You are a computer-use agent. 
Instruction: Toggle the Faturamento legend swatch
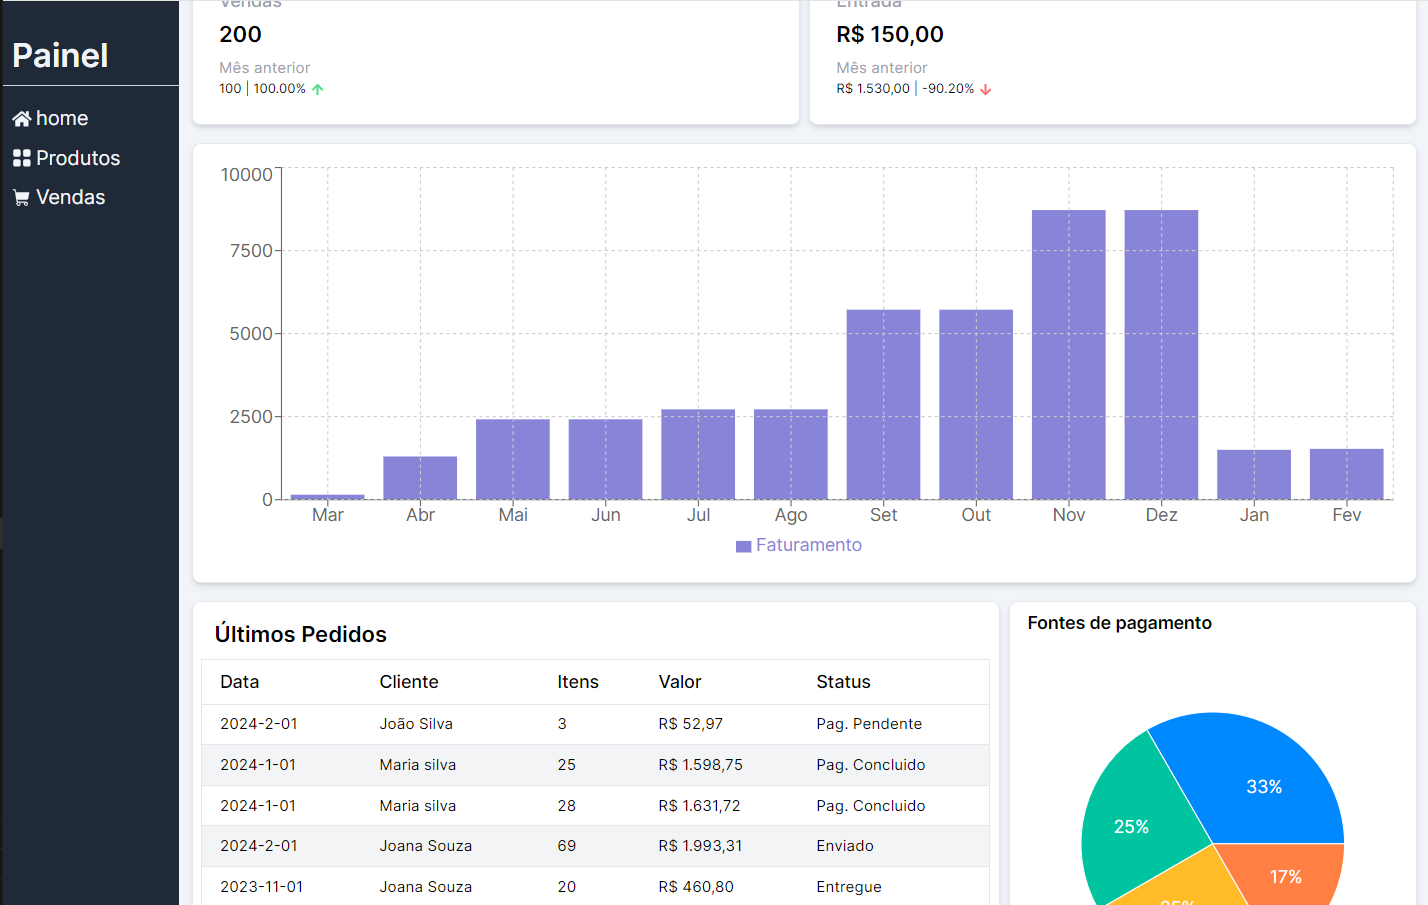(x=743, y=546)
